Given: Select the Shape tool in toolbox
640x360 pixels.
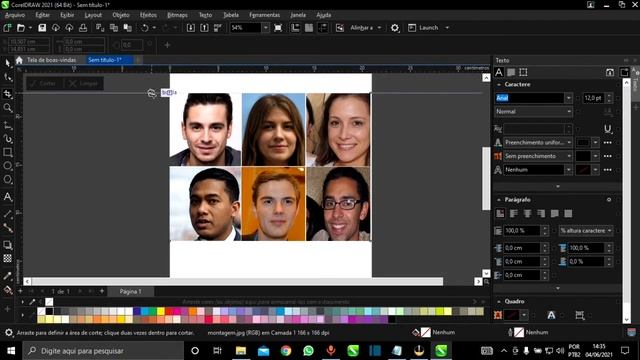Looking at the screenshot, I should 7,77.
